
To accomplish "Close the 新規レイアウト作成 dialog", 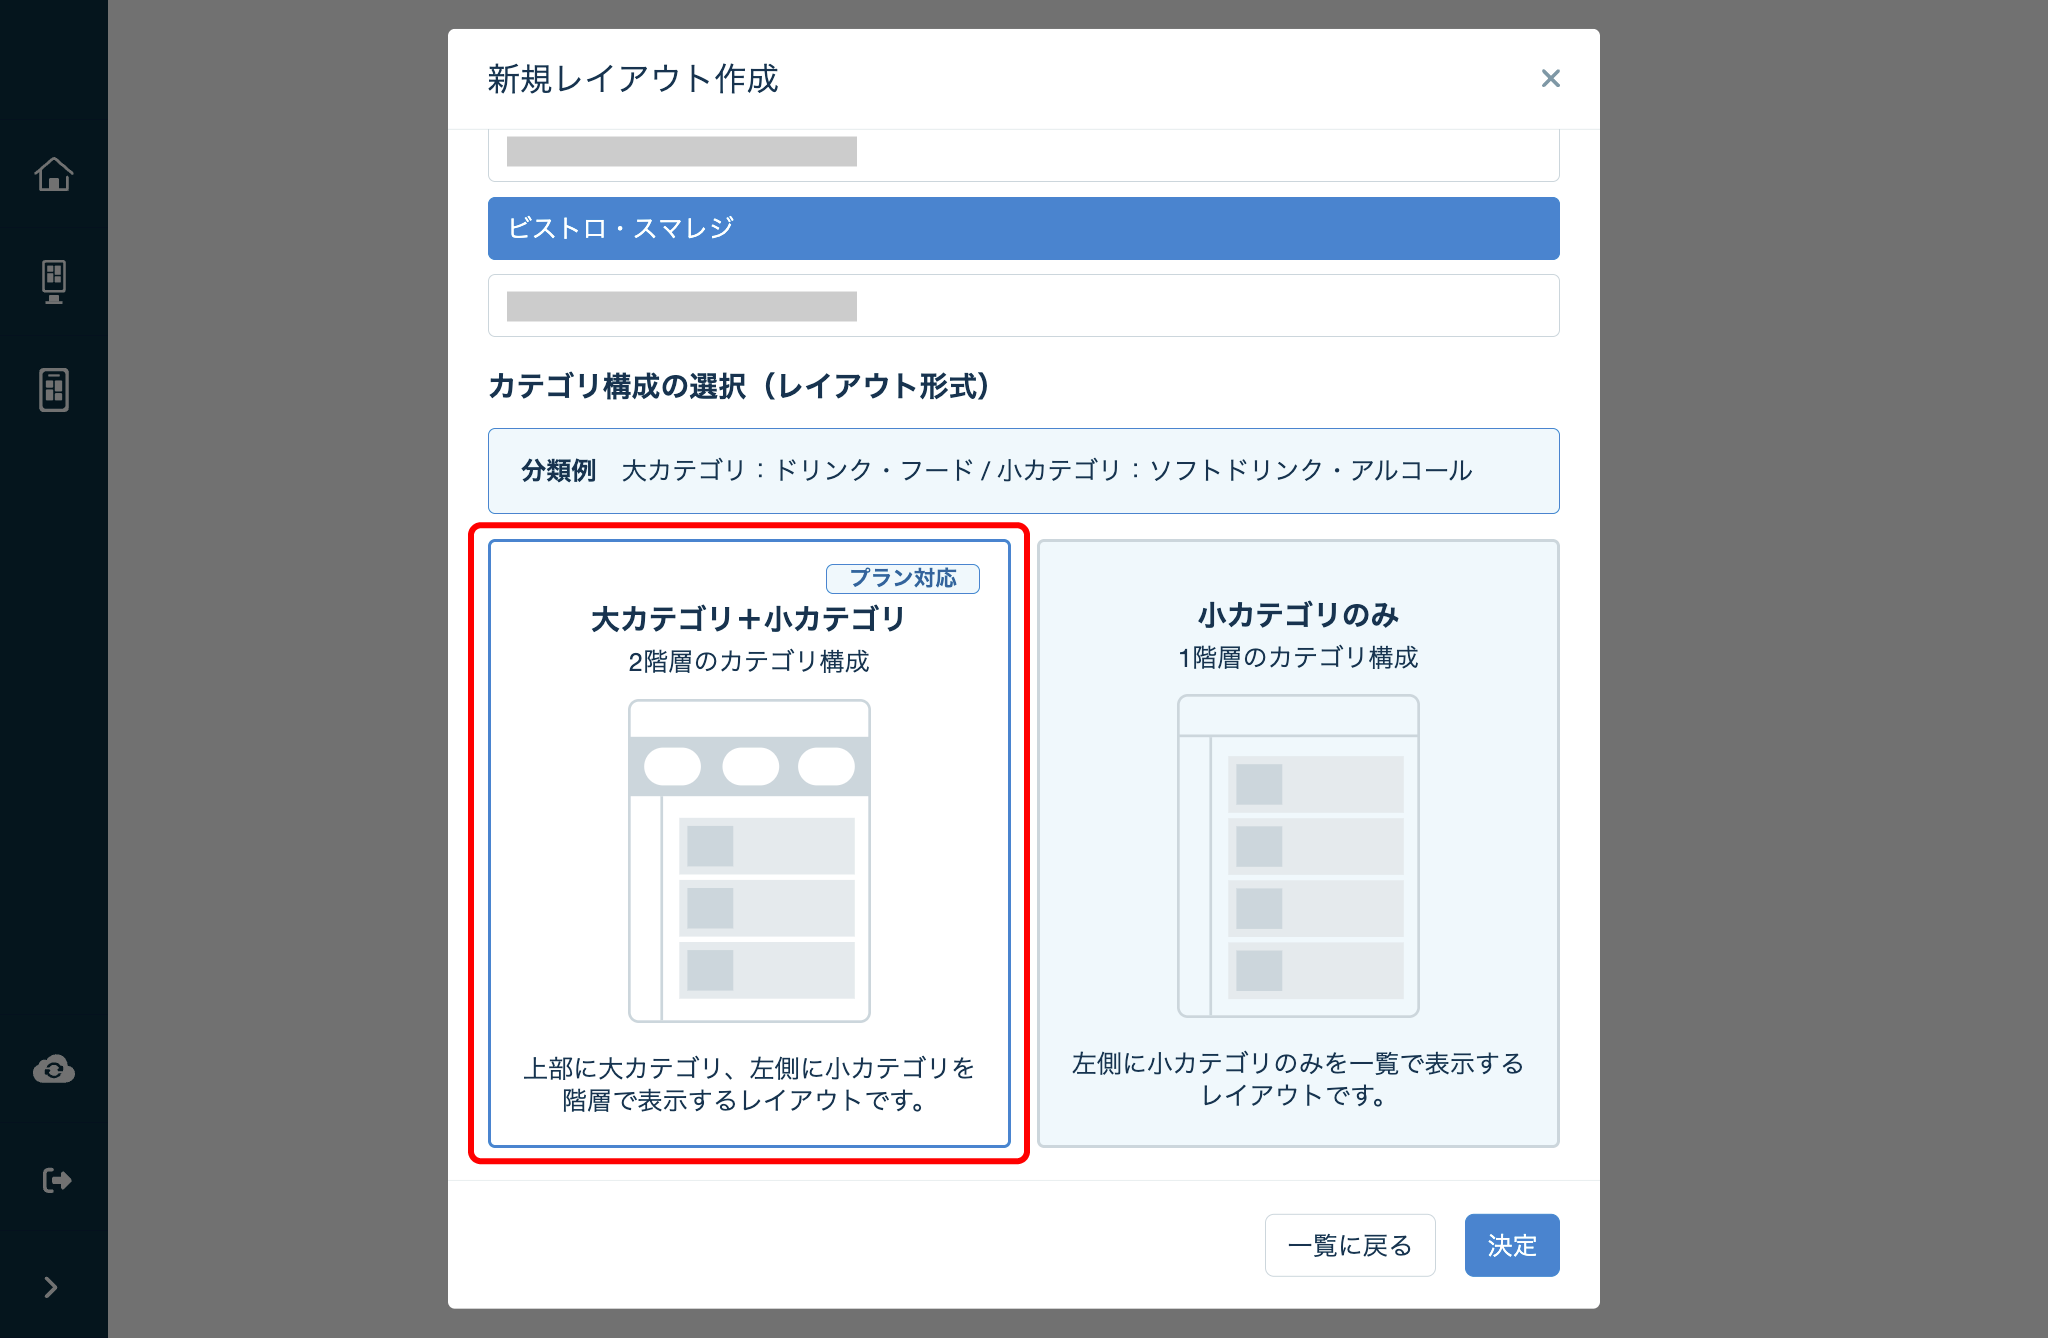I will [x=1551, y=78].
